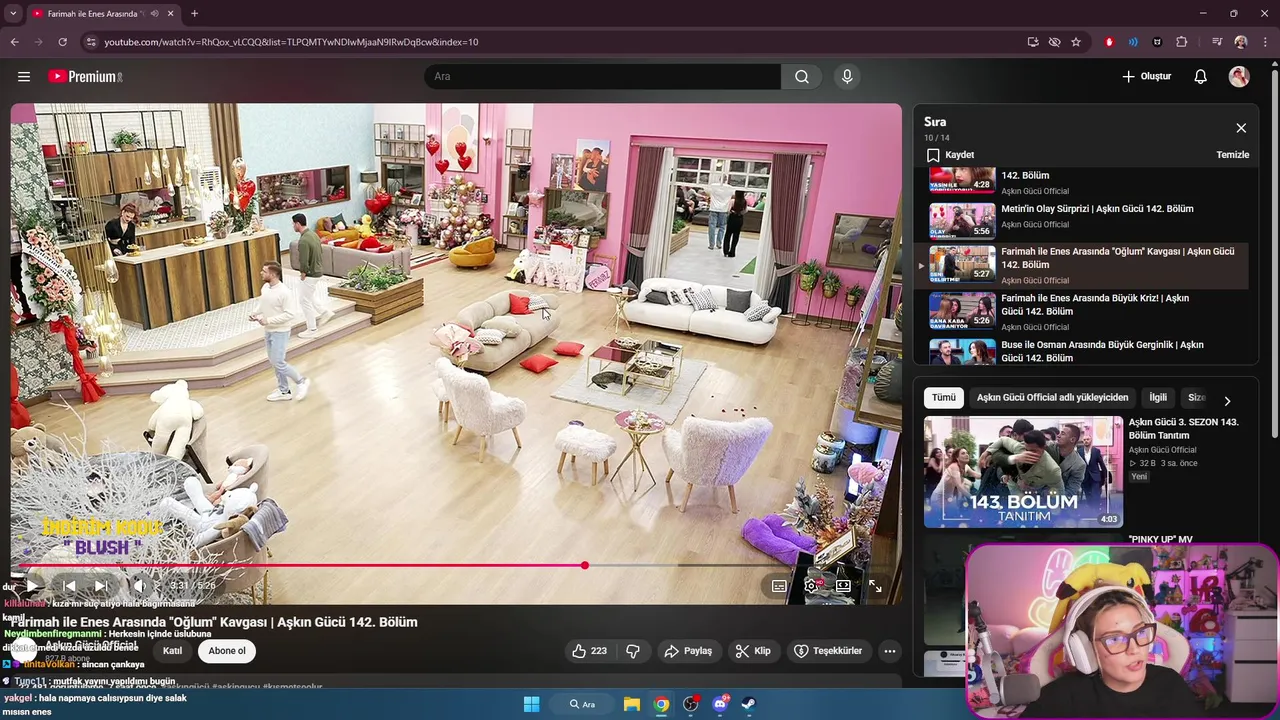This screenshot has width=1280, height=720.
Task: Open the blue sound-wave extension
Action: (x=1133, y=42)
